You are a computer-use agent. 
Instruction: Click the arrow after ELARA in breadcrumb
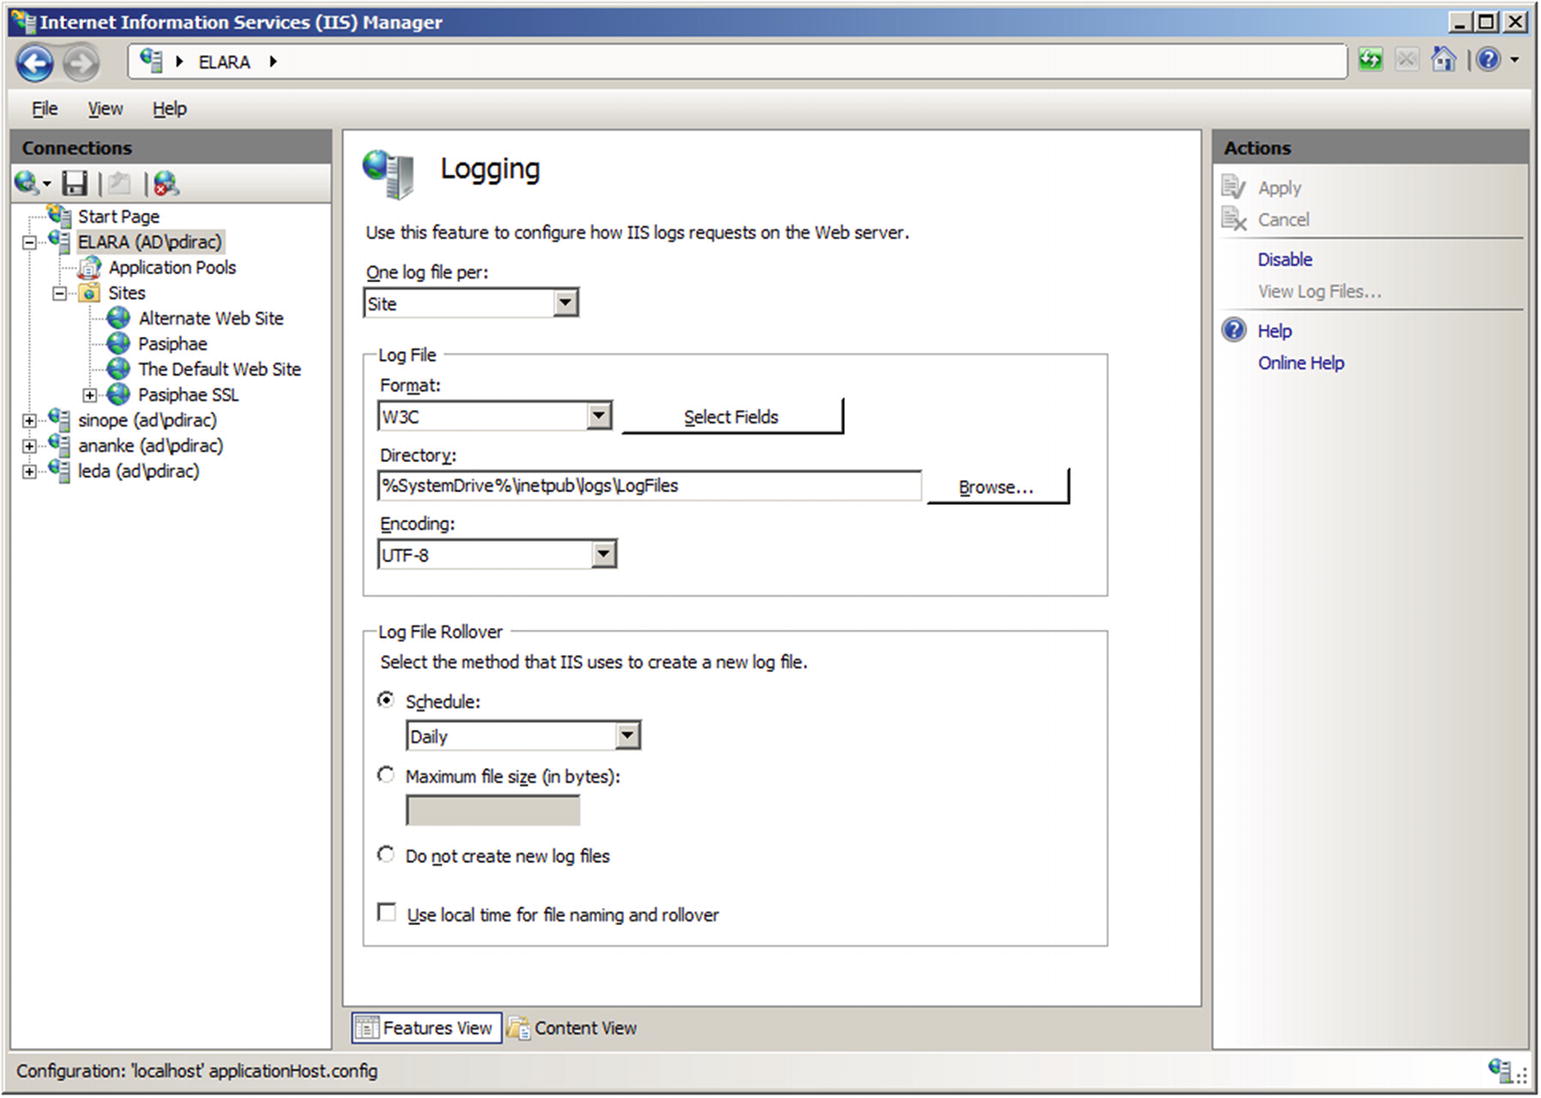[x=272, y=62]
